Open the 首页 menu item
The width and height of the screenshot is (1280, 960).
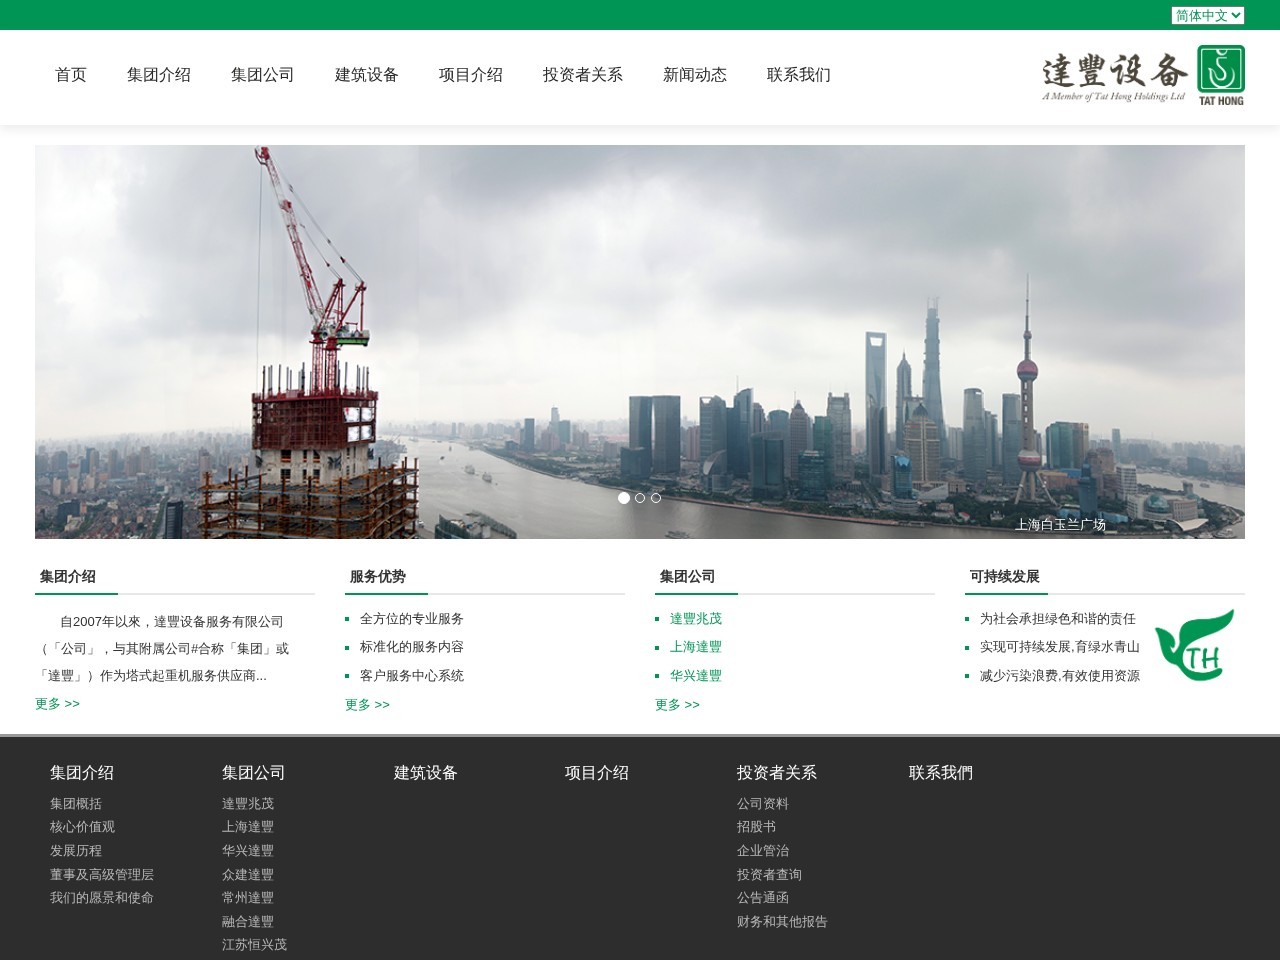[x=70, y=75]
